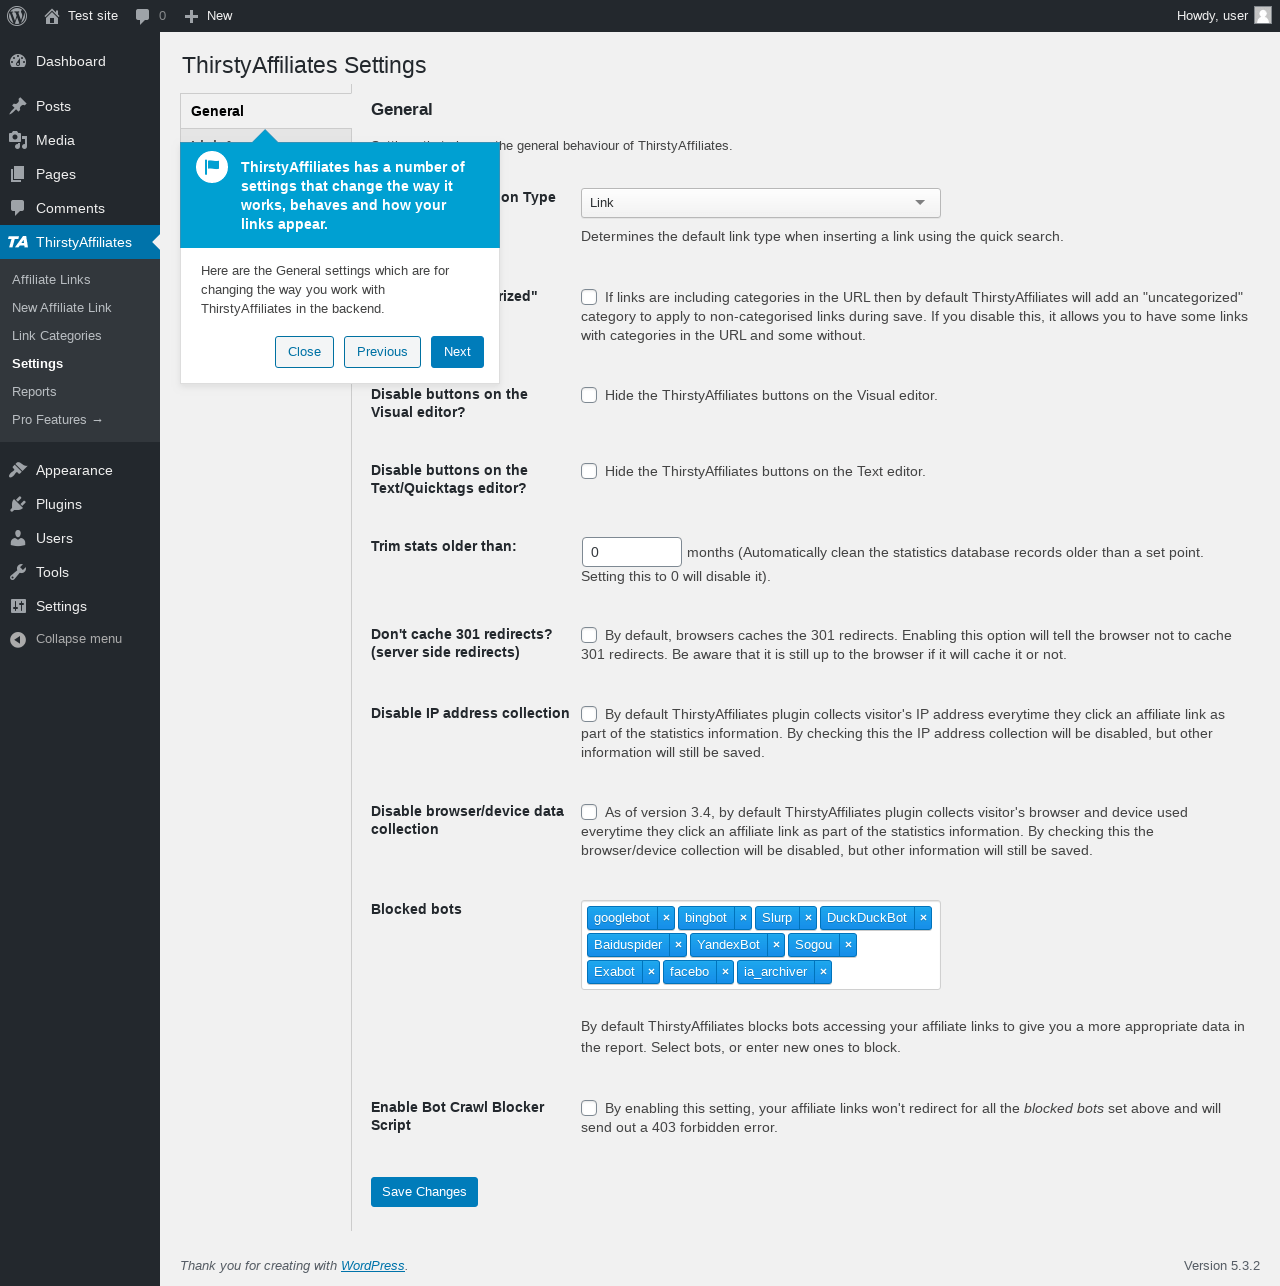The width and height of the screenshot is (1280, 1286).
Task: Enable Bot Crawl Blocker Script checkbox
Action: coord(589,1108)
